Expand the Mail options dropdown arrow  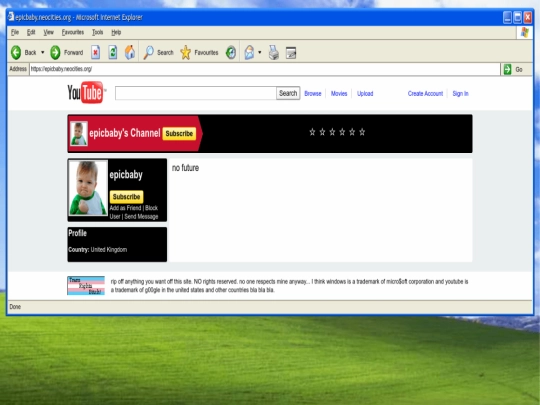coord(260,52)
